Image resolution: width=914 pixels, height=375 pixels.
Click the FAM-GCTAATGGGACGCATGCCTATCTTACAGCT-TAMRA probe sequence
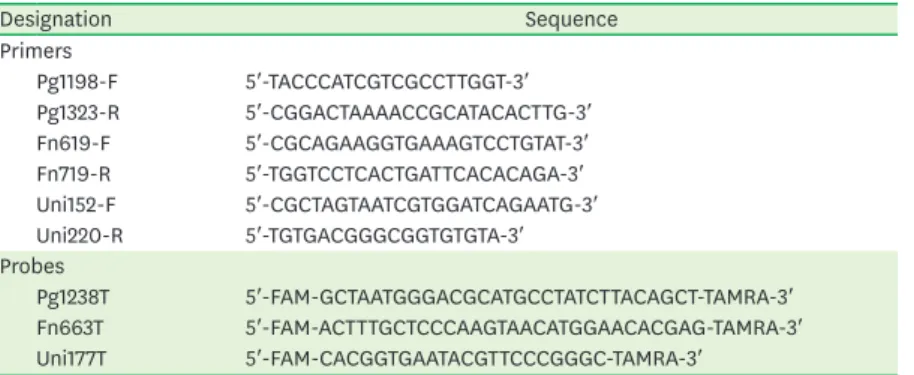[x=519, y=297]
